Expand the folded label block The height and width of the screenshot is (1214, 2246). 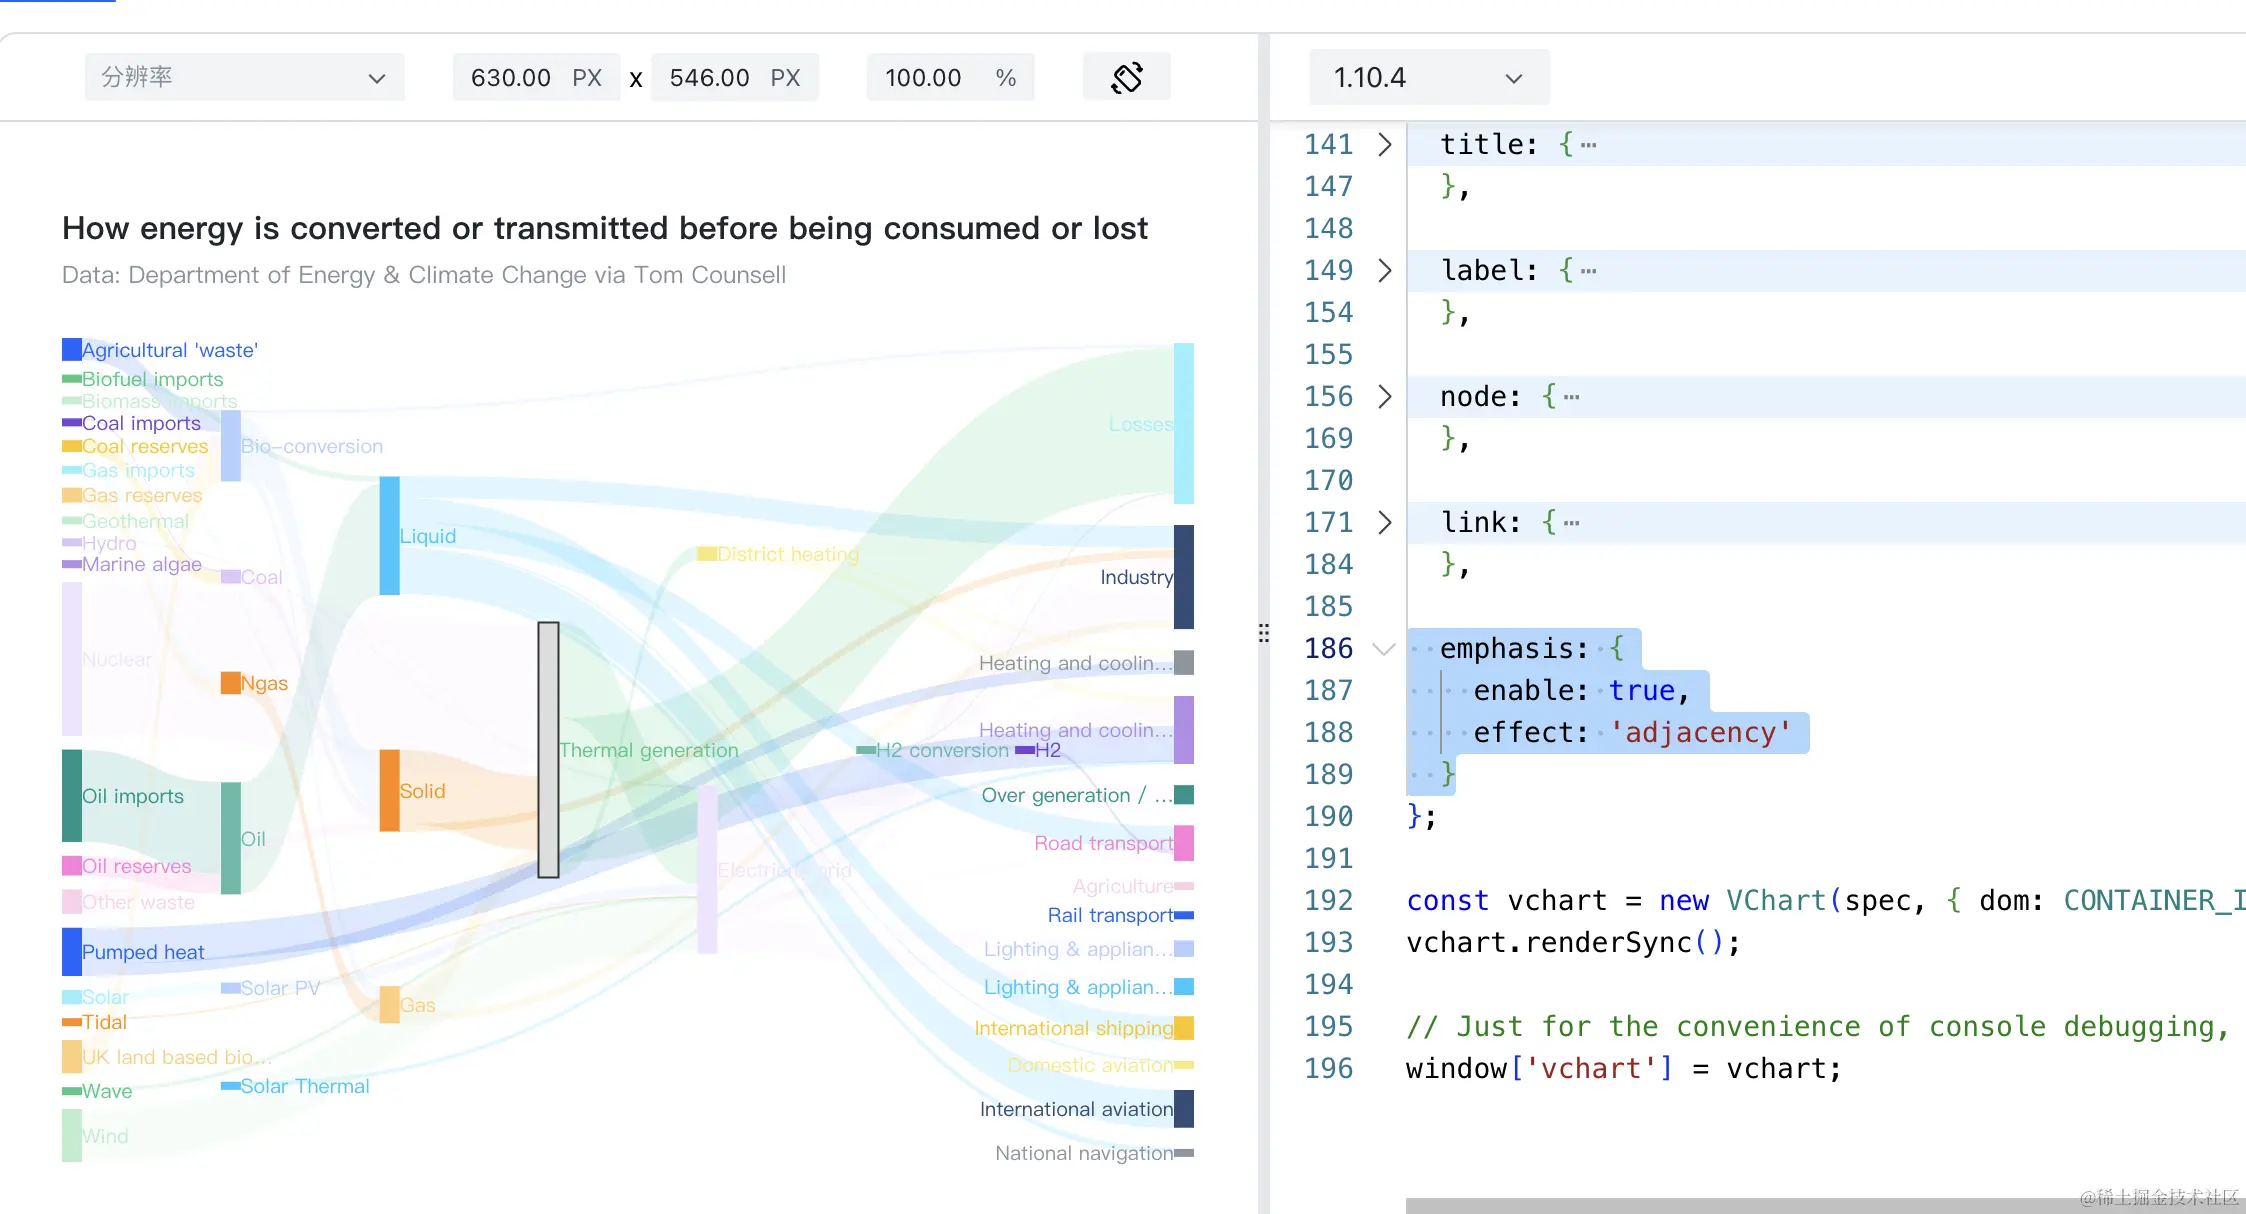(1384, 271)
